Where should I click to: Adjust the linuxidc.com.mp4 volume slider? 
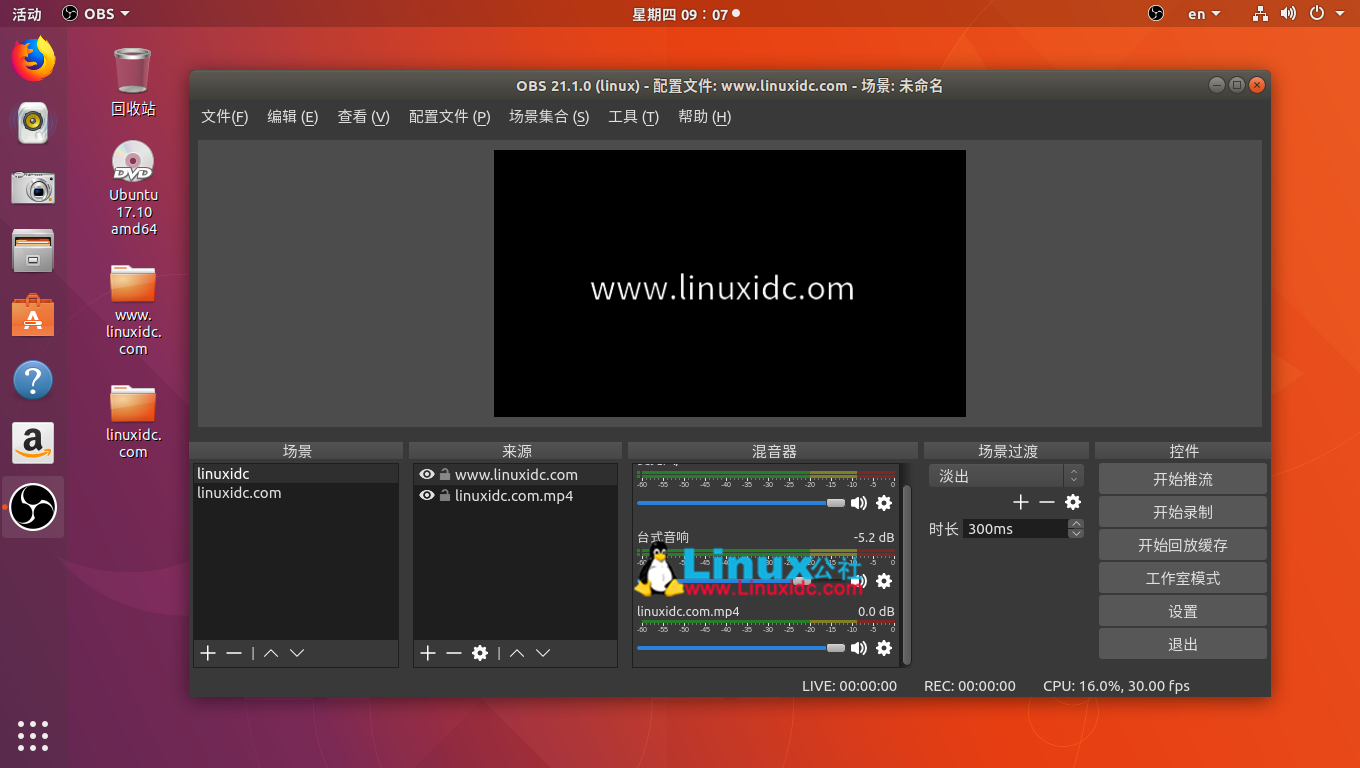click(741, 648)
